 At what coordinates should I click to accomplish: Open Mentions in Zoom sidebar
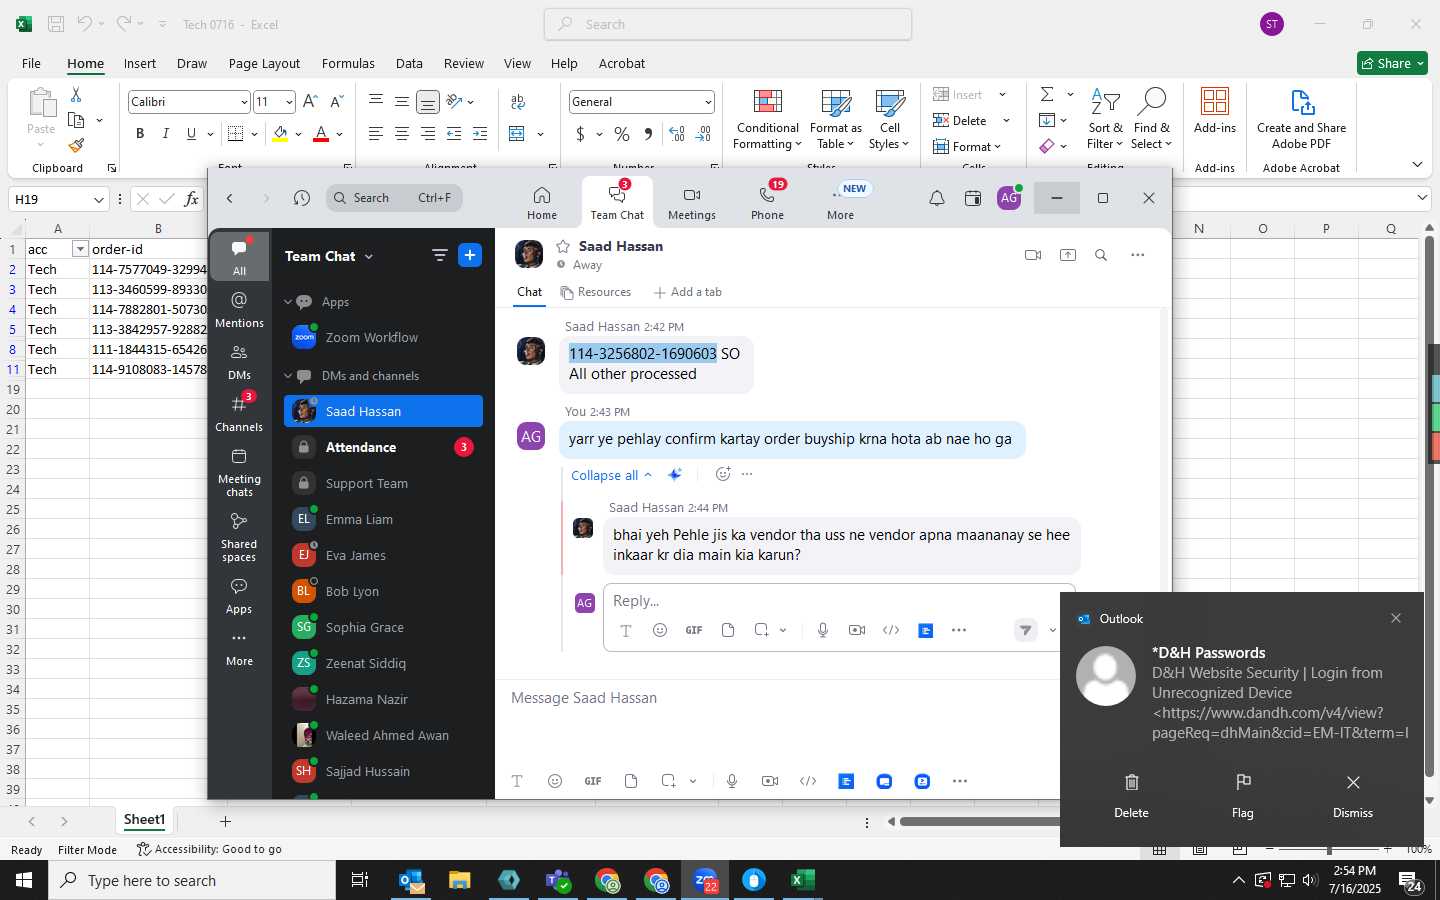(239, 309)
